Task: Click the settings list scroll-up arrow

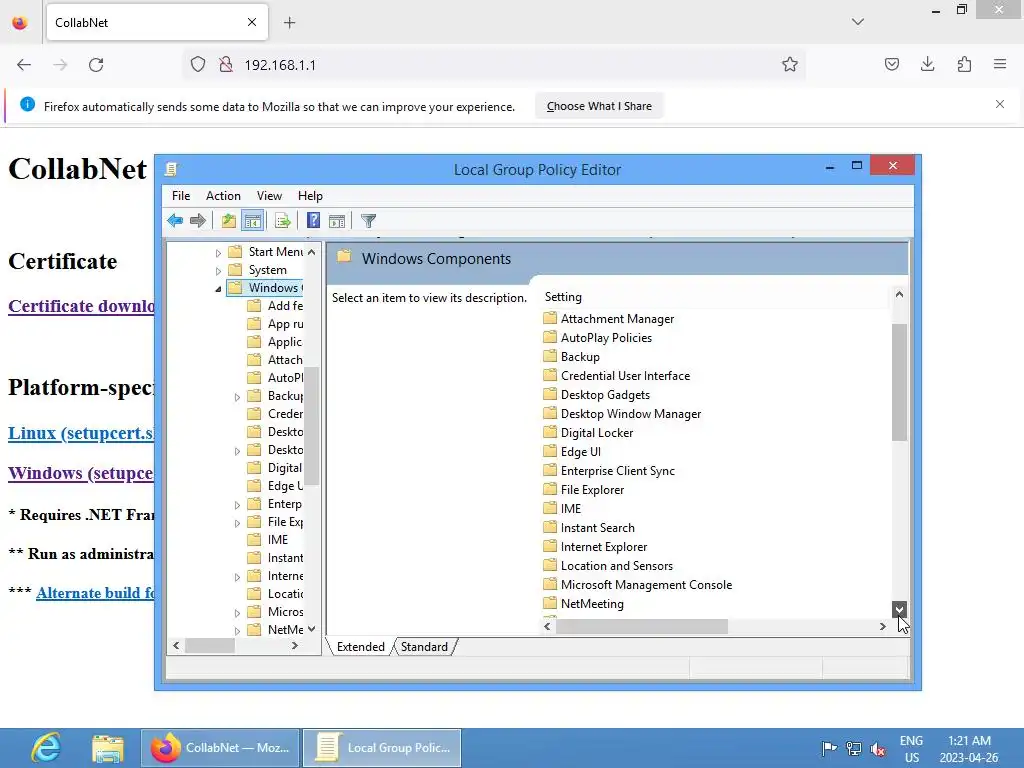Action: point(899,295)
